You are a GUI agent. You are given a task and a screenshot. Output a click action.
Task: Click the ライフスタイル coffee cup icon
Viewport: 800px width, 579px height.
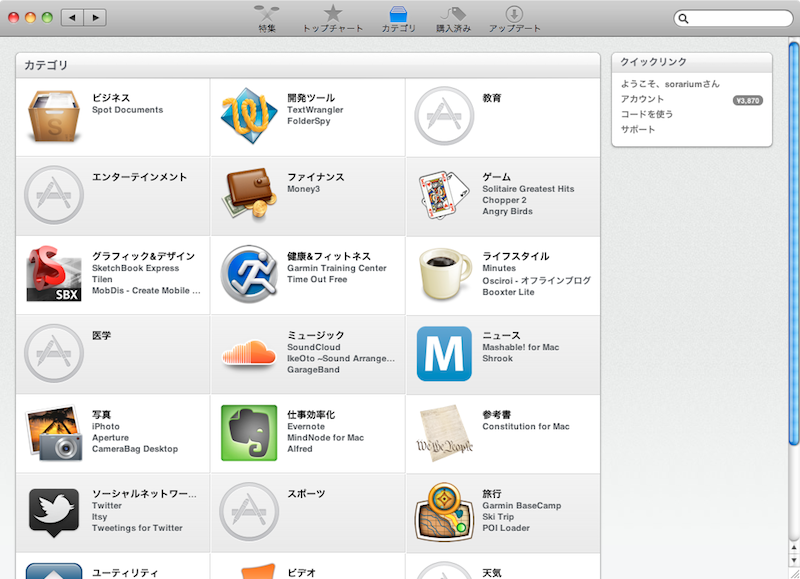pyautogui.click(x=444, y=274)
